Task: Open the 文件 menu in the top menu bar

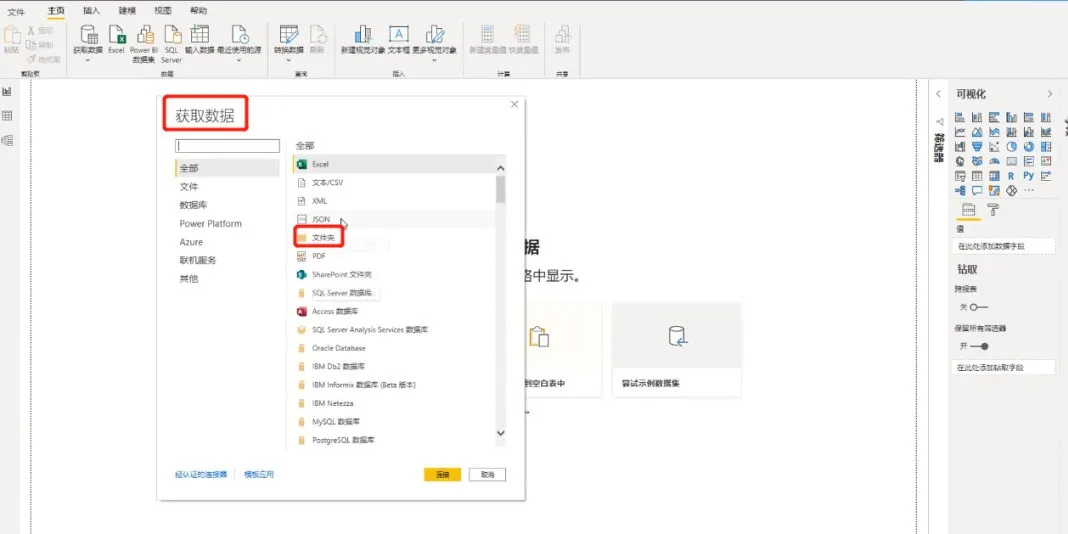Action: tap(16, 11)
